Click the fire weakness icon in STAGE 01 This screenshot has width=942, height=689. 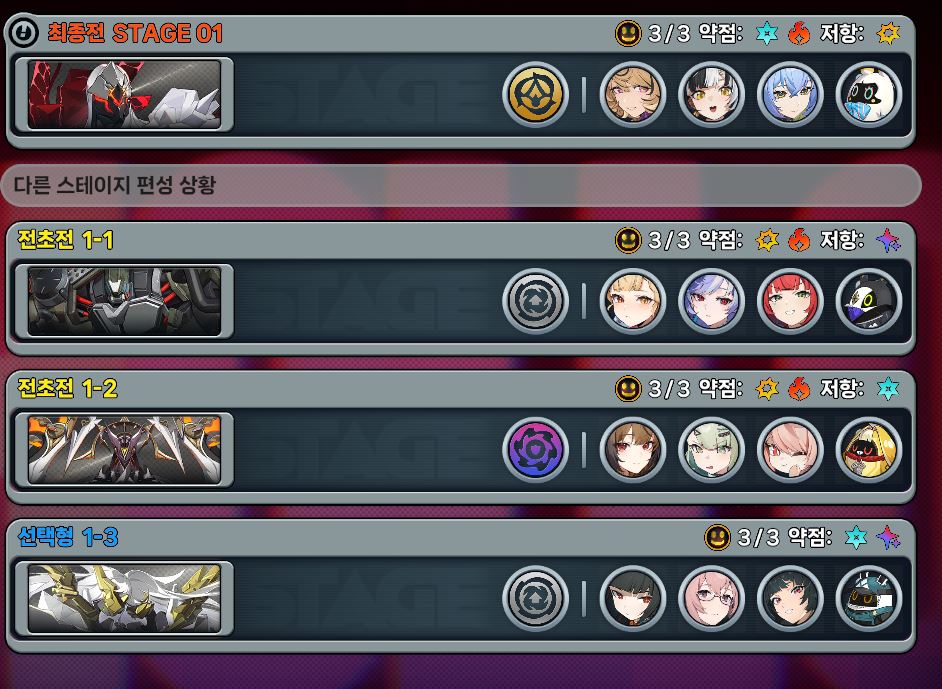pos(799,33)
